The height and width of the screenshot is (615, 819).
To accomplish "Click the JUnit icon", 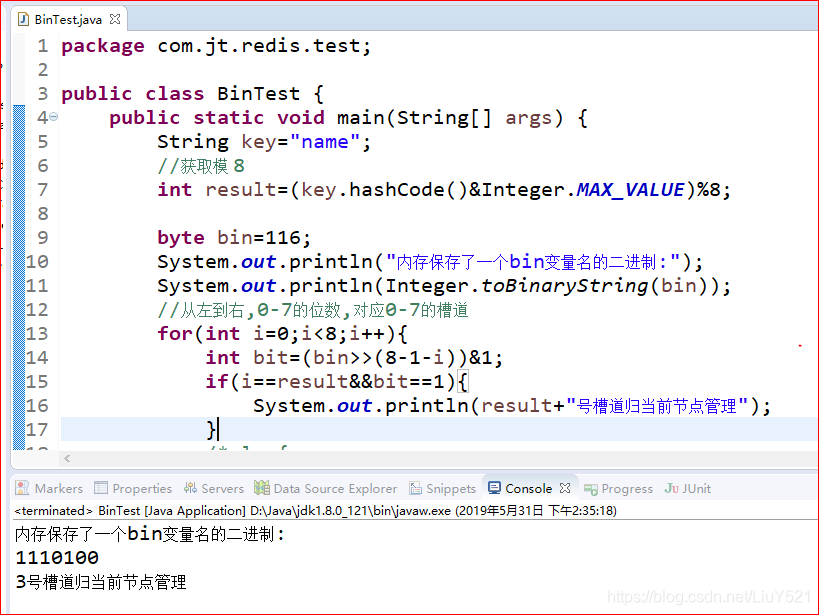I will 671,488.
